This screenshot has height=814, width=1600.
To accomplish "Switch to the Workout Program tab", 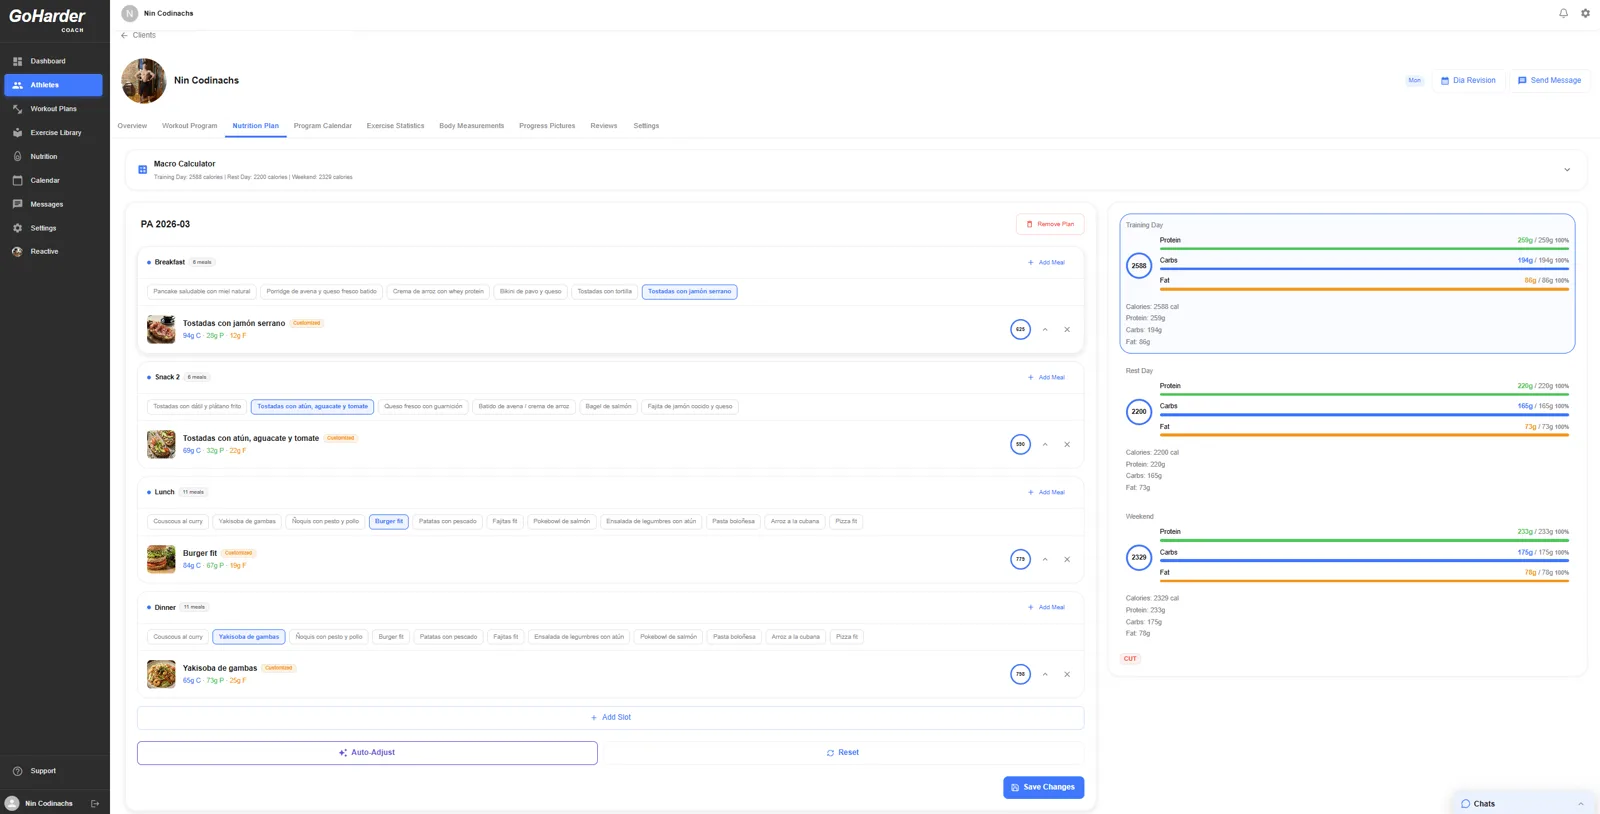I will [x=190, y=126].
